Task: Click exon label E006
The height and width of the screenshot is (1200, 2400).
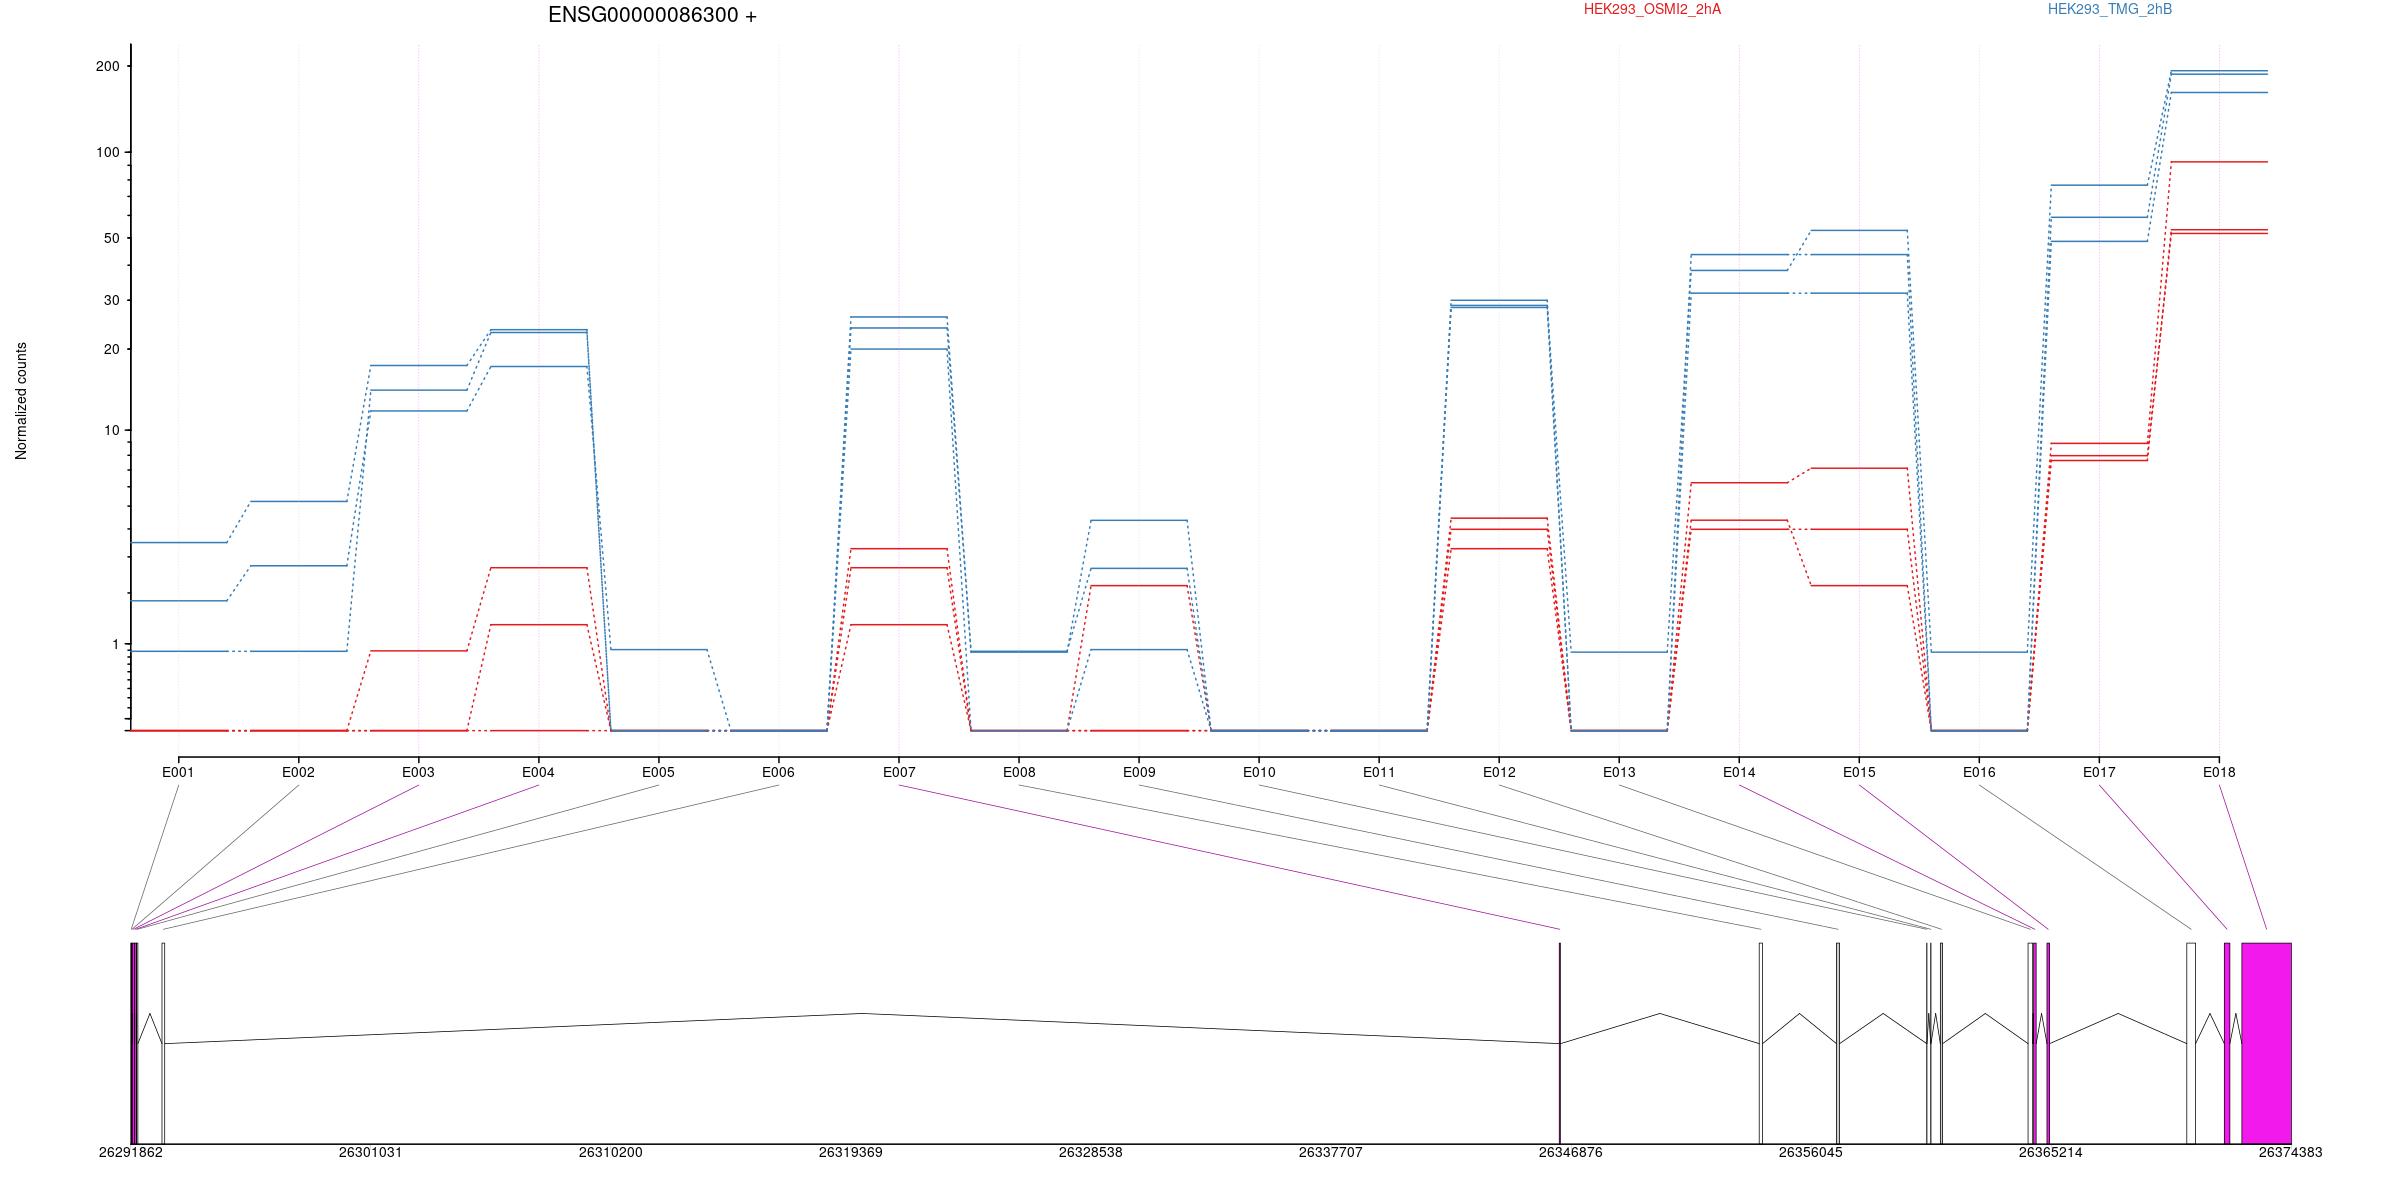Action: point(778,772)
